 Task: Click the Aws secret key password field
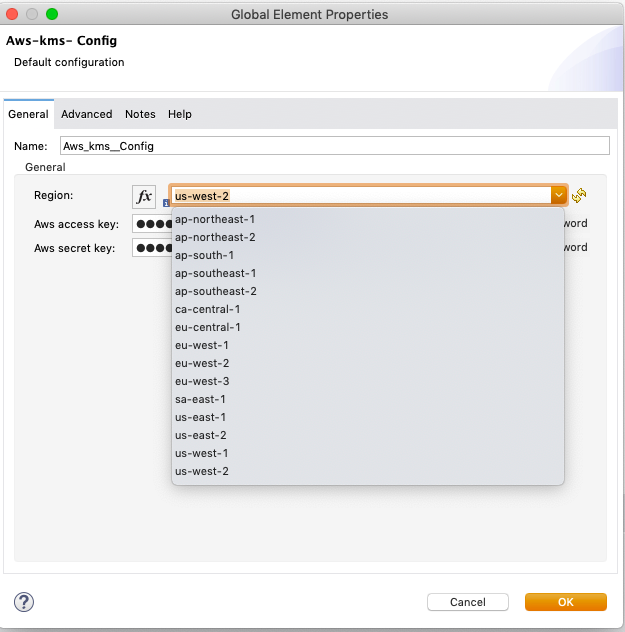152,247
